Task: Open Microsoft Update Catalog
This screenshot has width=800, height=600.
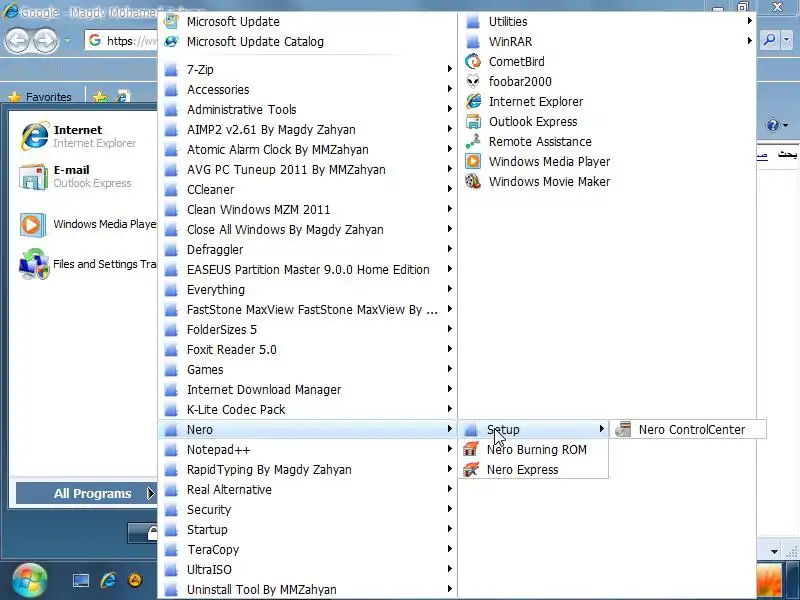Action: (308, 42)
